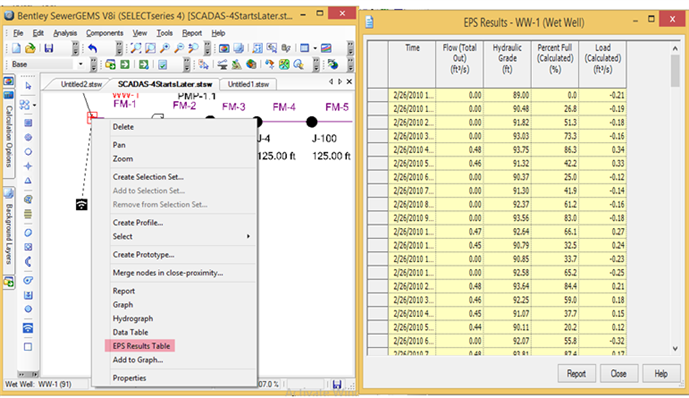This screenshot has height=398, width=689.
Task: Expand the Select submenu arrow
Action: (248, 236)
